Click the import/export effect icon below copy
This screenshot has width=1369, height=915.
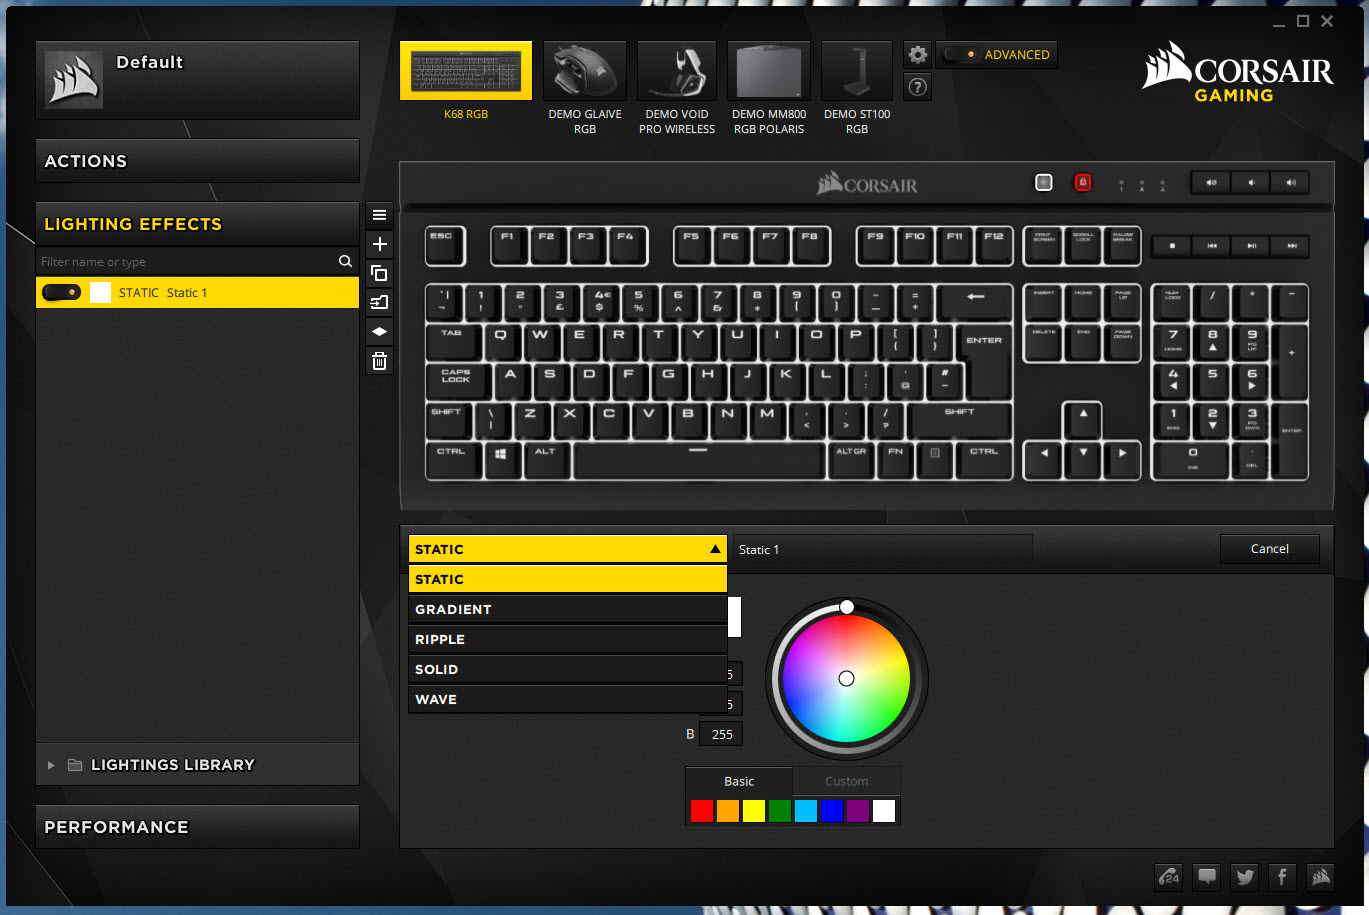[379, 302]
